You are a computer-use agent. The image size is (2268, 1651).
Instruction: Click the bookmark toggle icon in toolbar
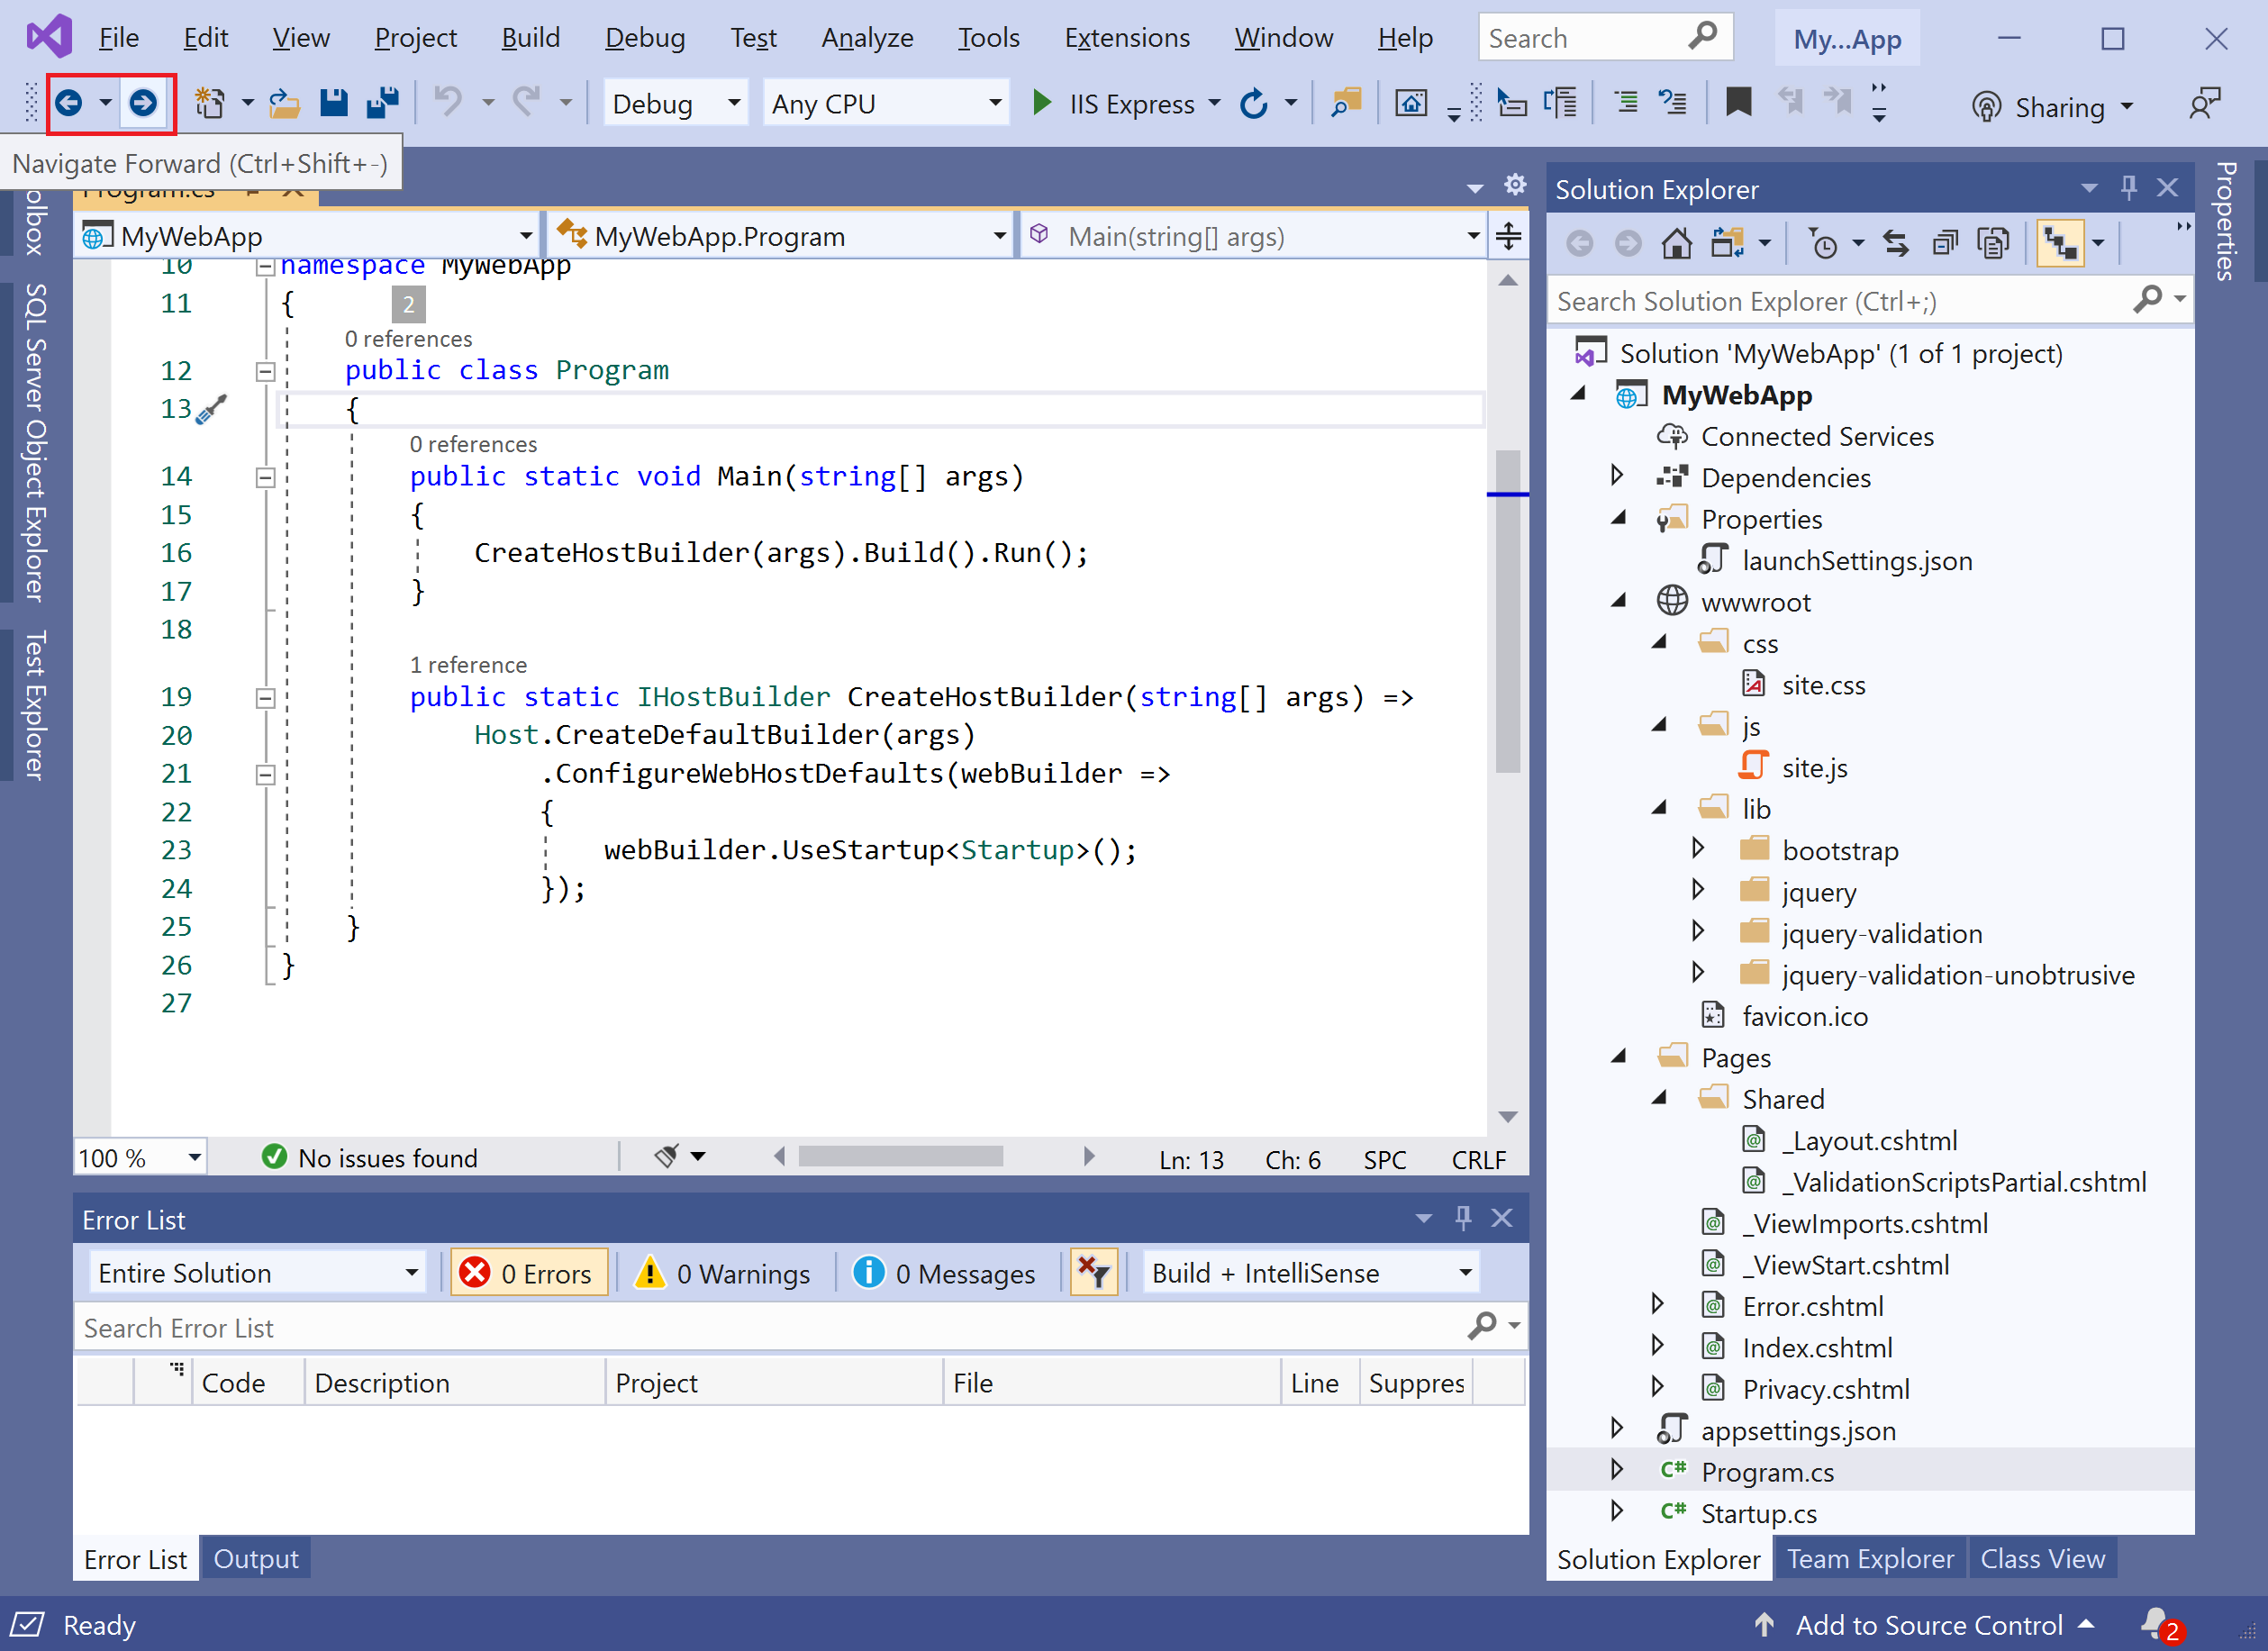[1738, 102]
